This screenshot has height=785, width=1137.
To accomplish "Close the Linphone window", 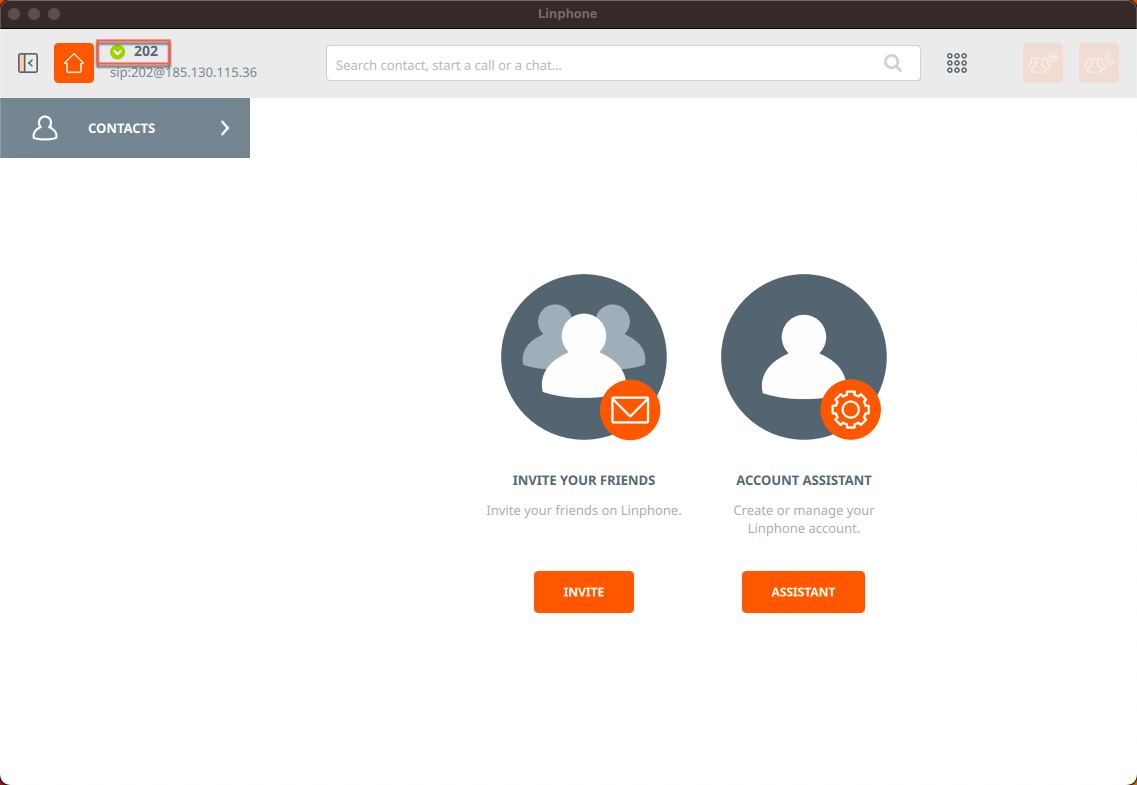I will (x=14, y=14).
